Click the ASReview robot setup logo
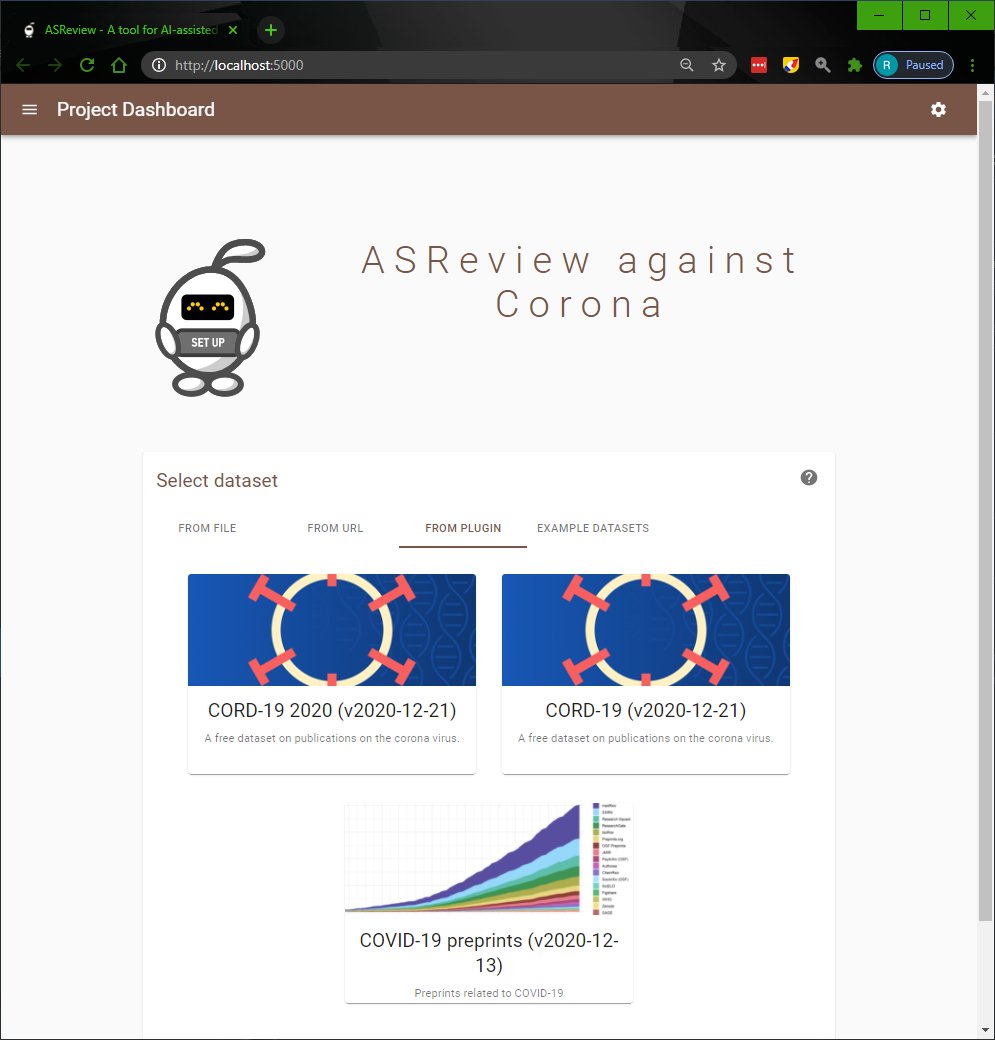 210,318
